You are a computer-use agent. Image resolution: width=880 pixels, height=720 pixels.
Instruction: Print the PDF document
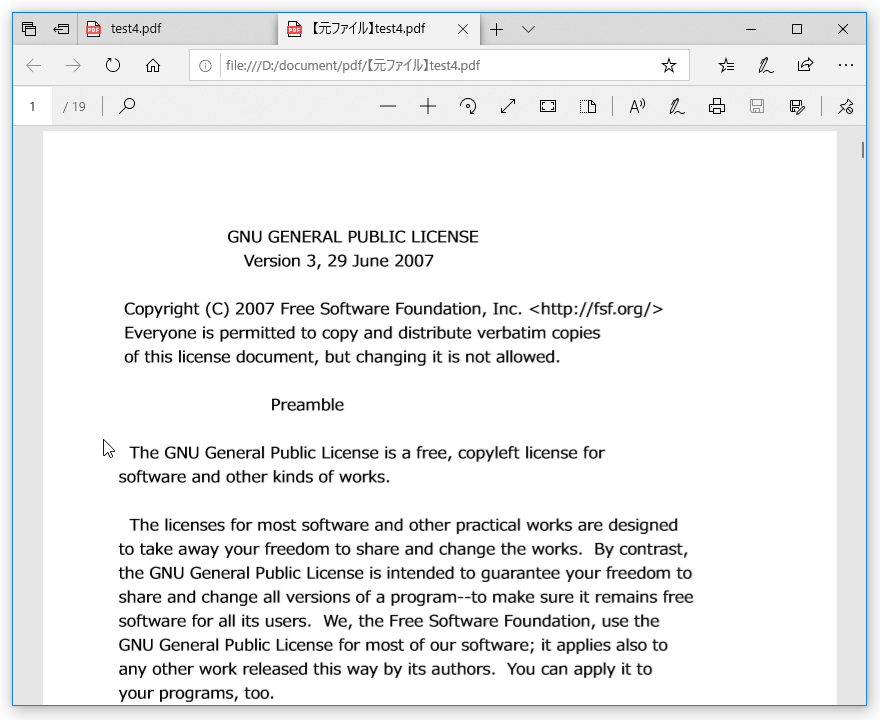pyautogui.click(x=717, y=106)
